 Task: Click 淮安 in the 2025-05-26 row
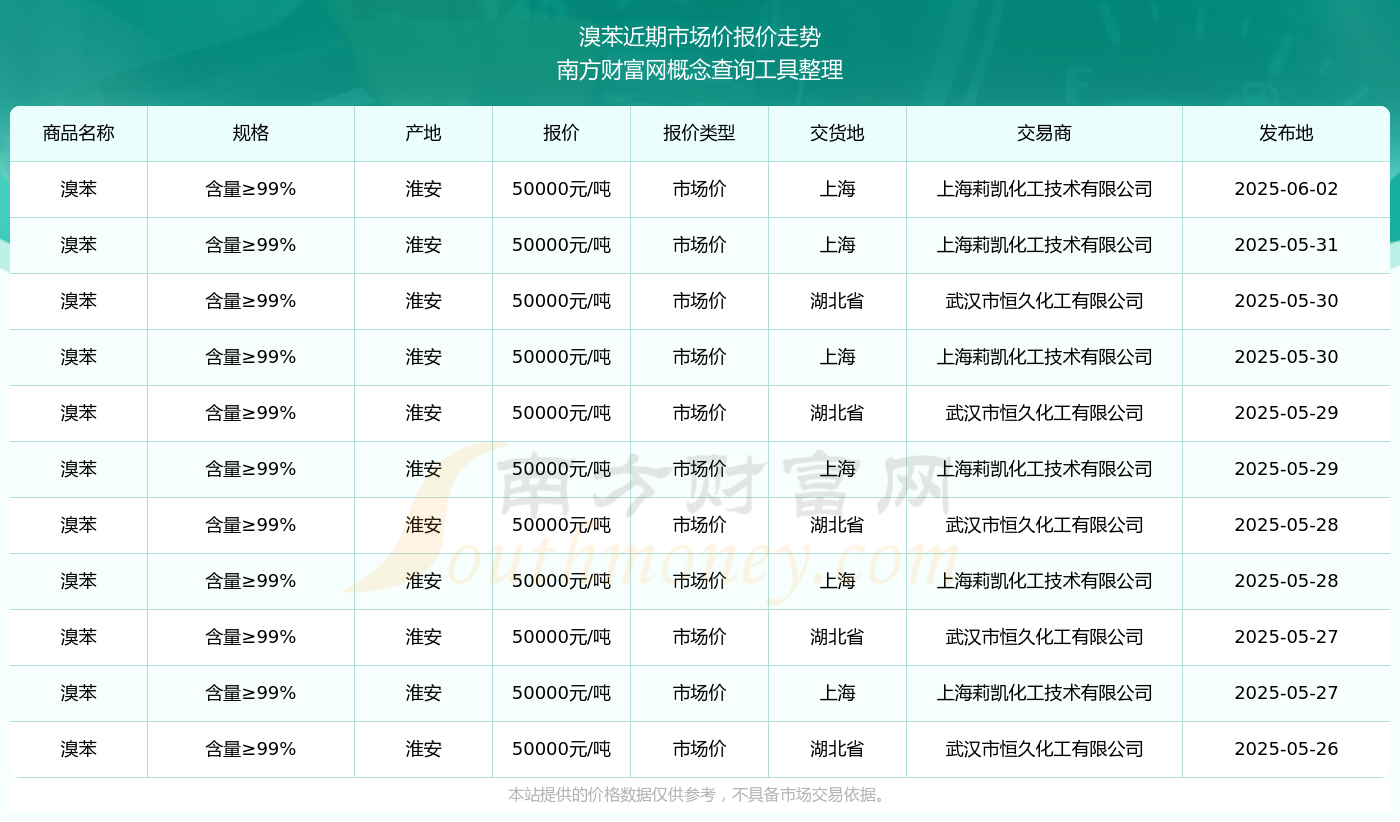(x=424, y=749)
